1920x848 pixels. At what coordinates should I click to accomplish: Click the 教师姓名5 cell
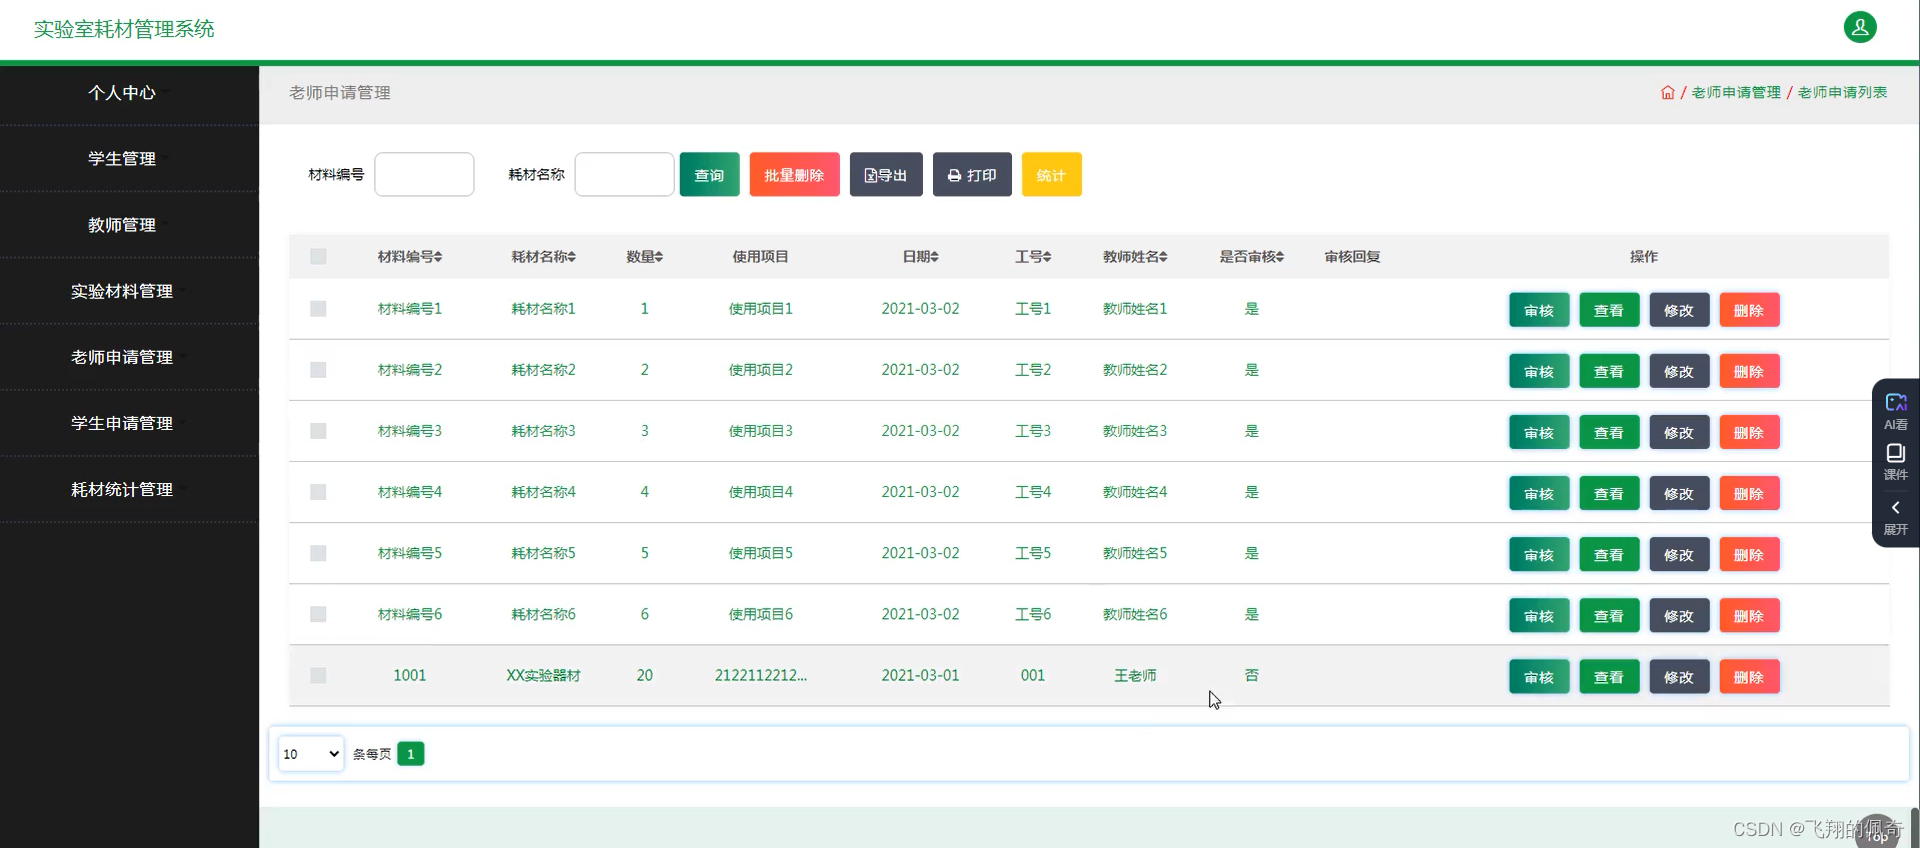coord(1135,553)
